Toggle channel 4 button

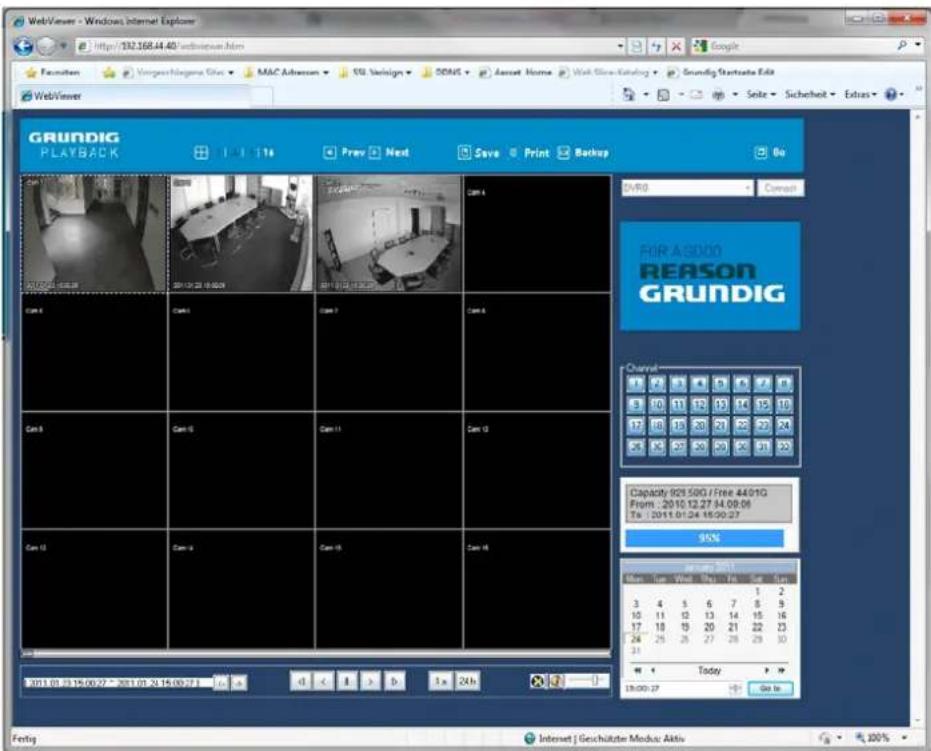pyautogui.click(x=699, y=384)
